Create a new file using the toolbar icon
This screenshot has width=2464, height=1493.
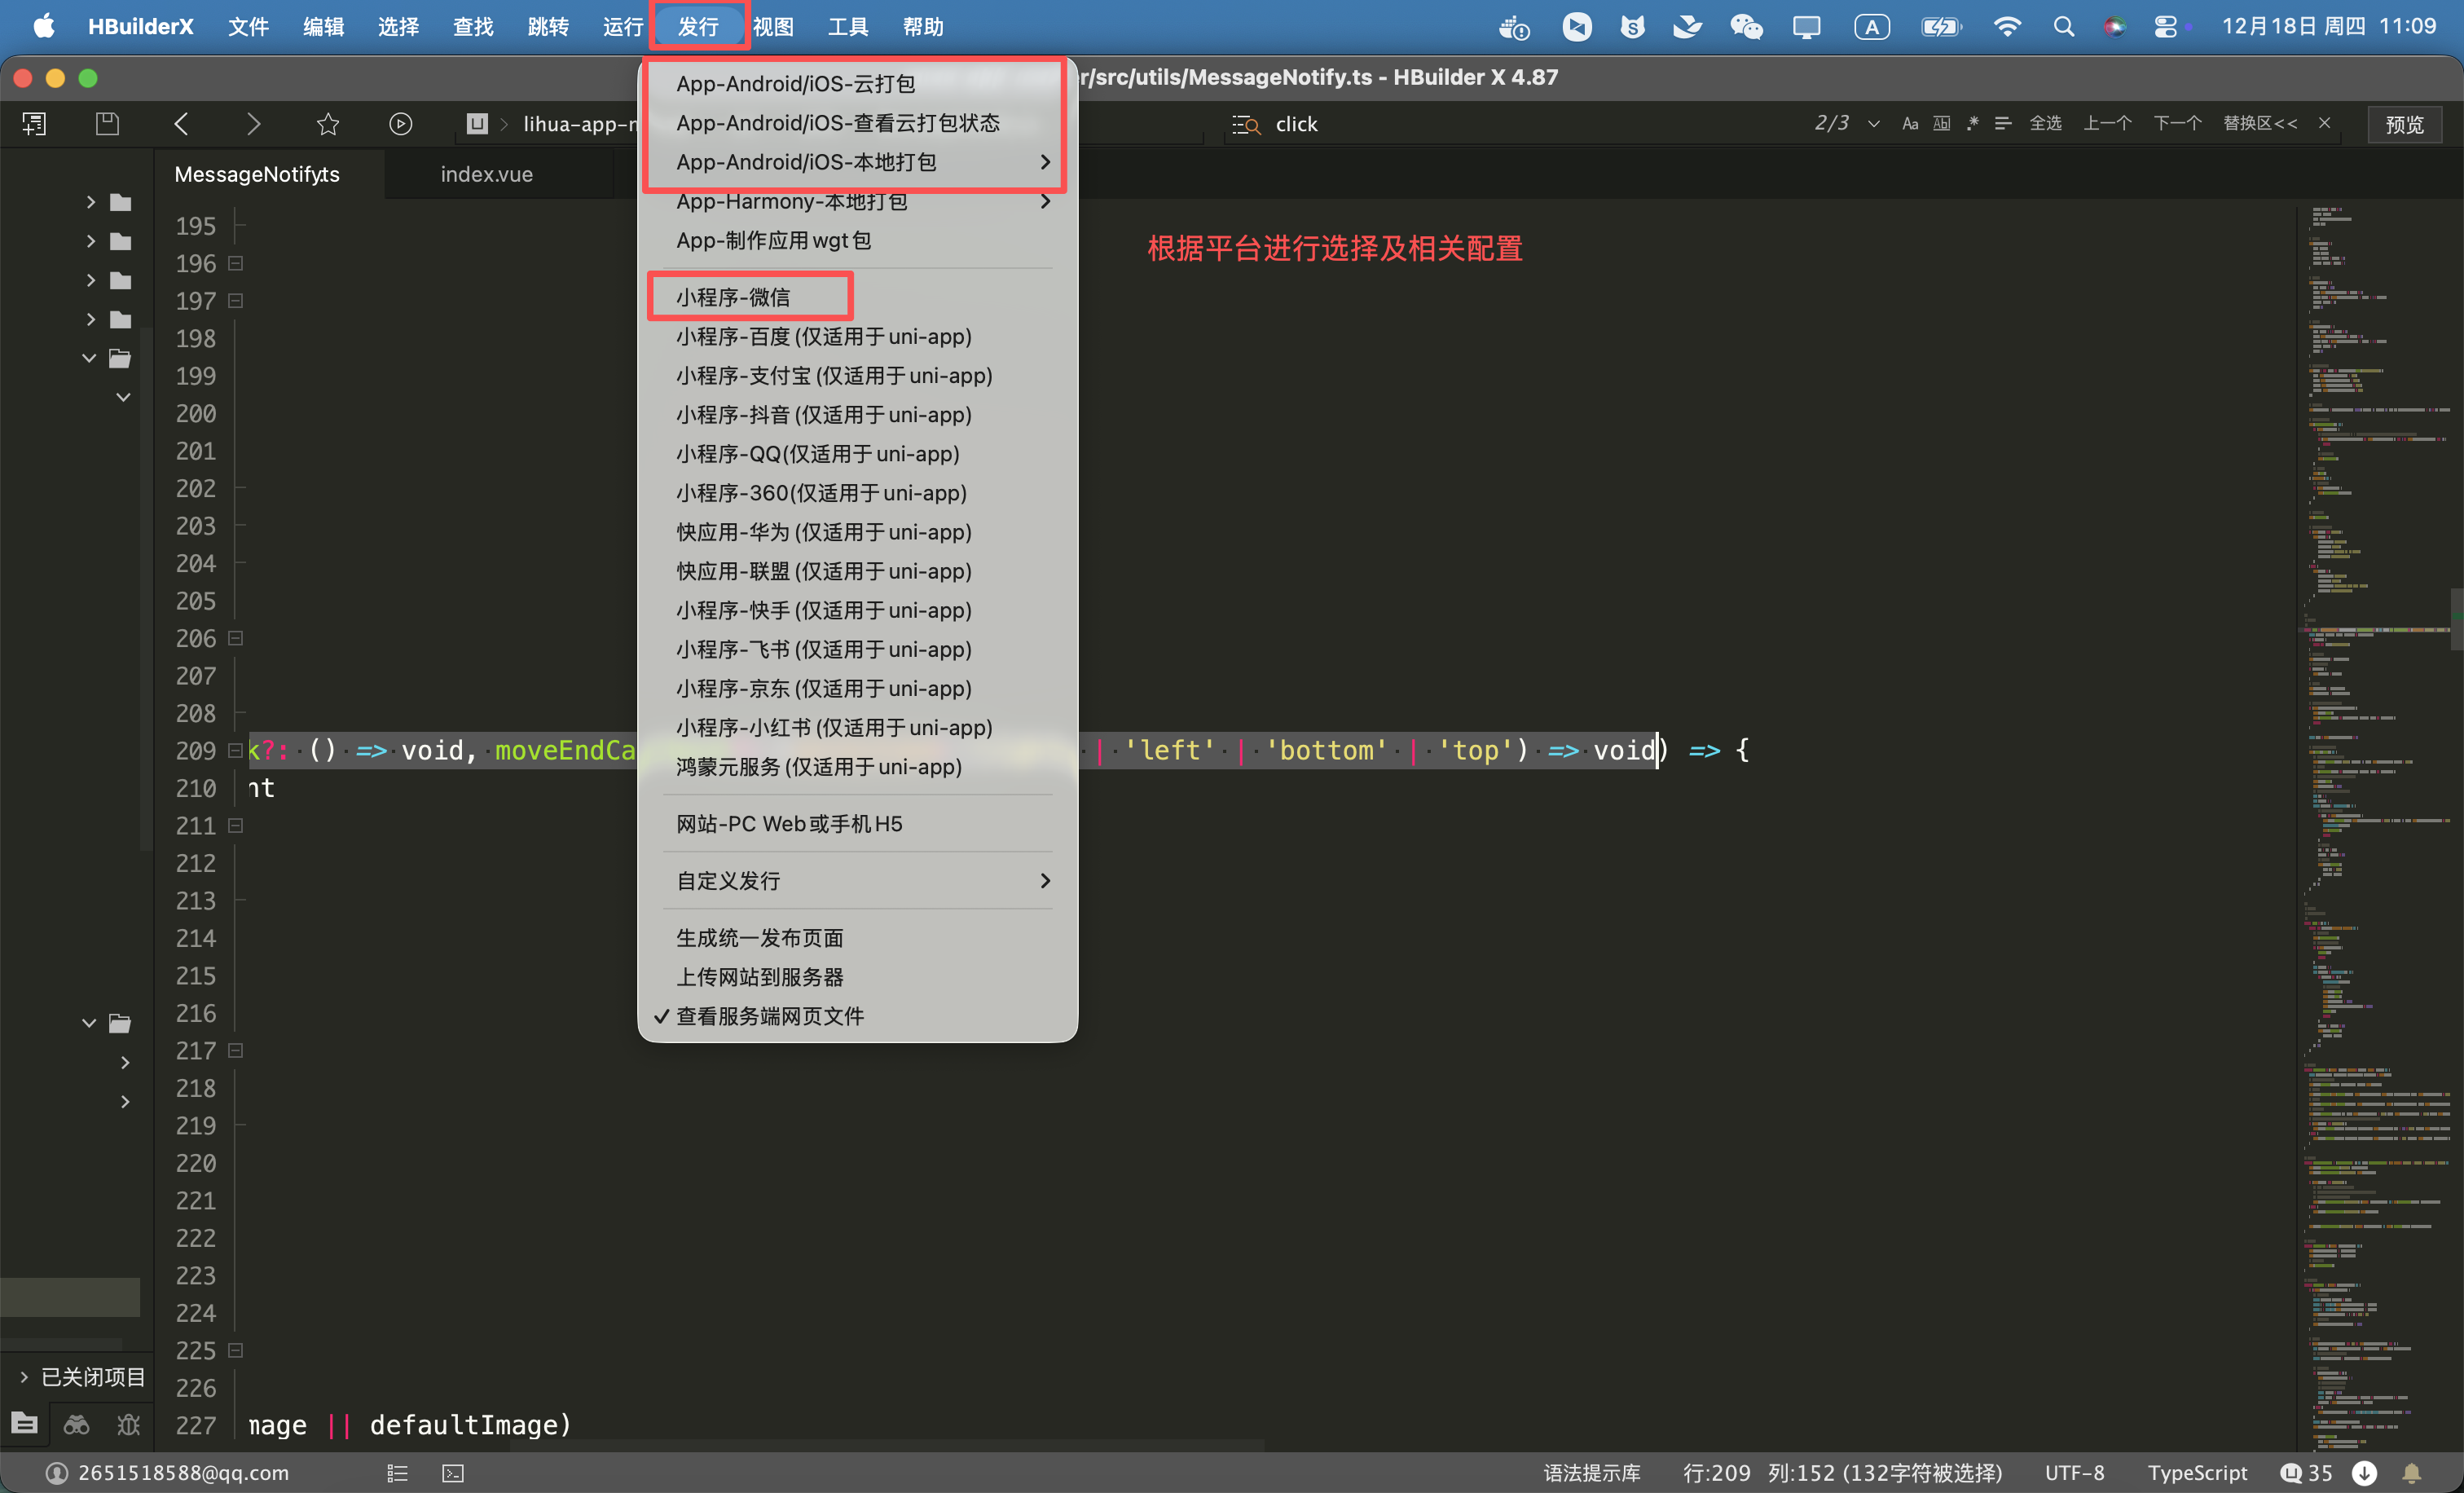point(33,123)
